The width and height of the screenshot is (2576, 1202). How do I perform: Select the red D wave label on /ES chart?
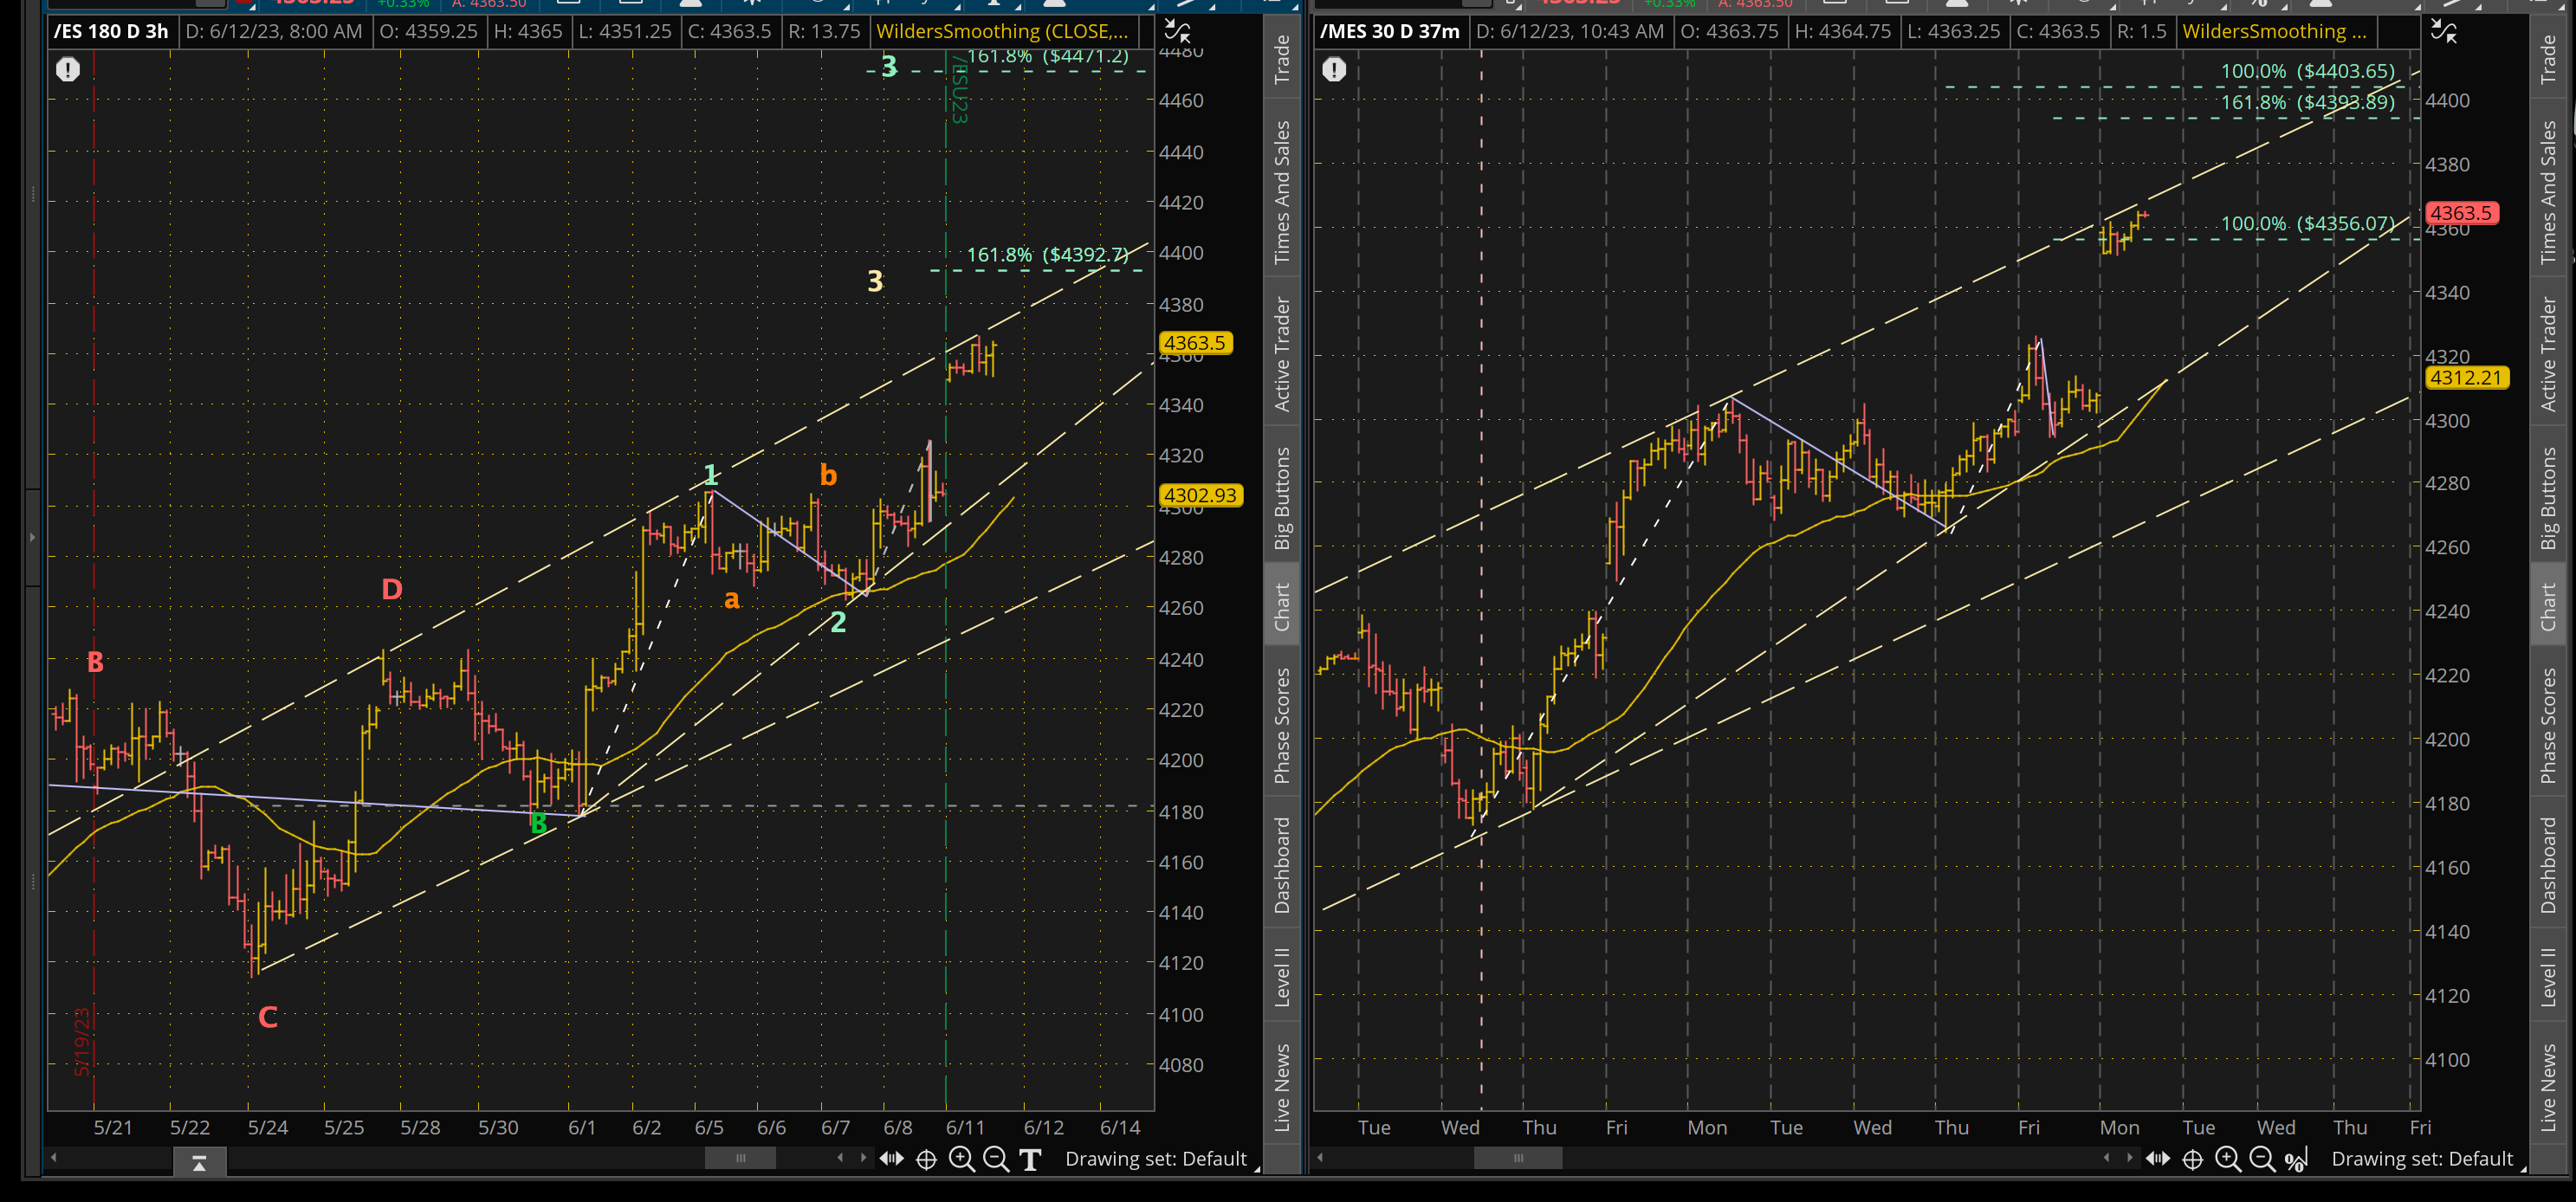tap(392, 589)
